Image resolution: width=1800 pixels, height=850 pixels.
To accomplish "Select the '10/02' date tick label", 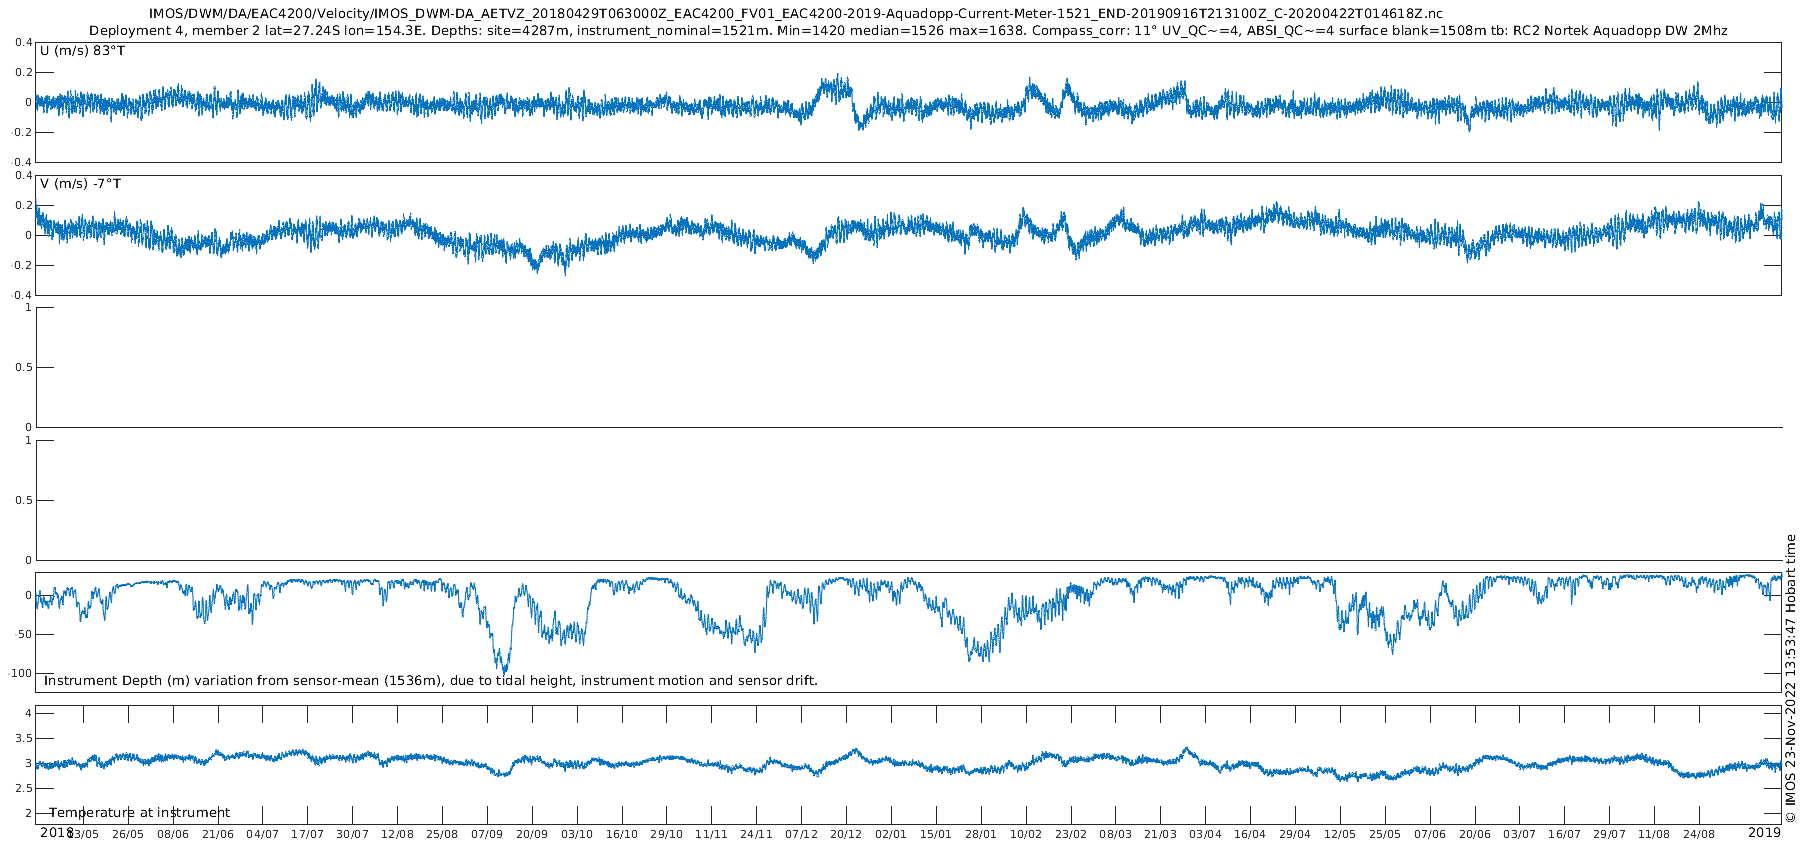I will tap(1026, 834).
